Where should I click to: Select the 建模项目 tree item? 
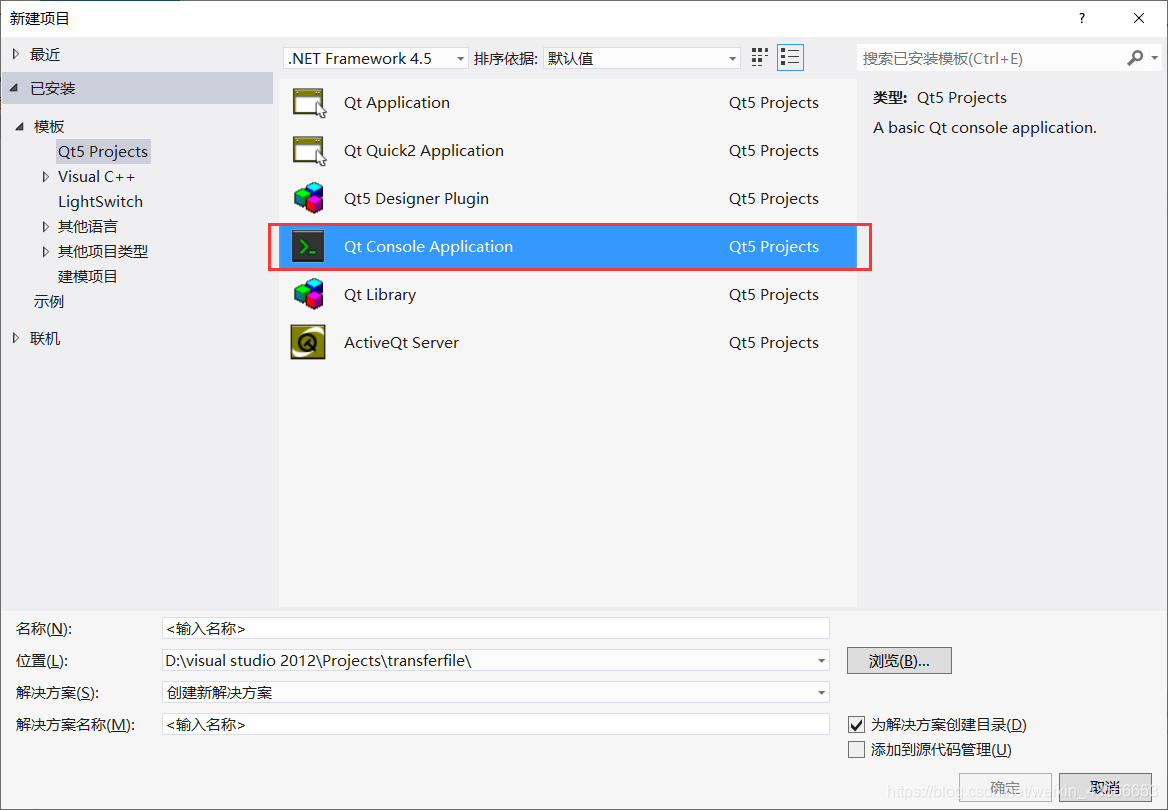click(88, 276)
